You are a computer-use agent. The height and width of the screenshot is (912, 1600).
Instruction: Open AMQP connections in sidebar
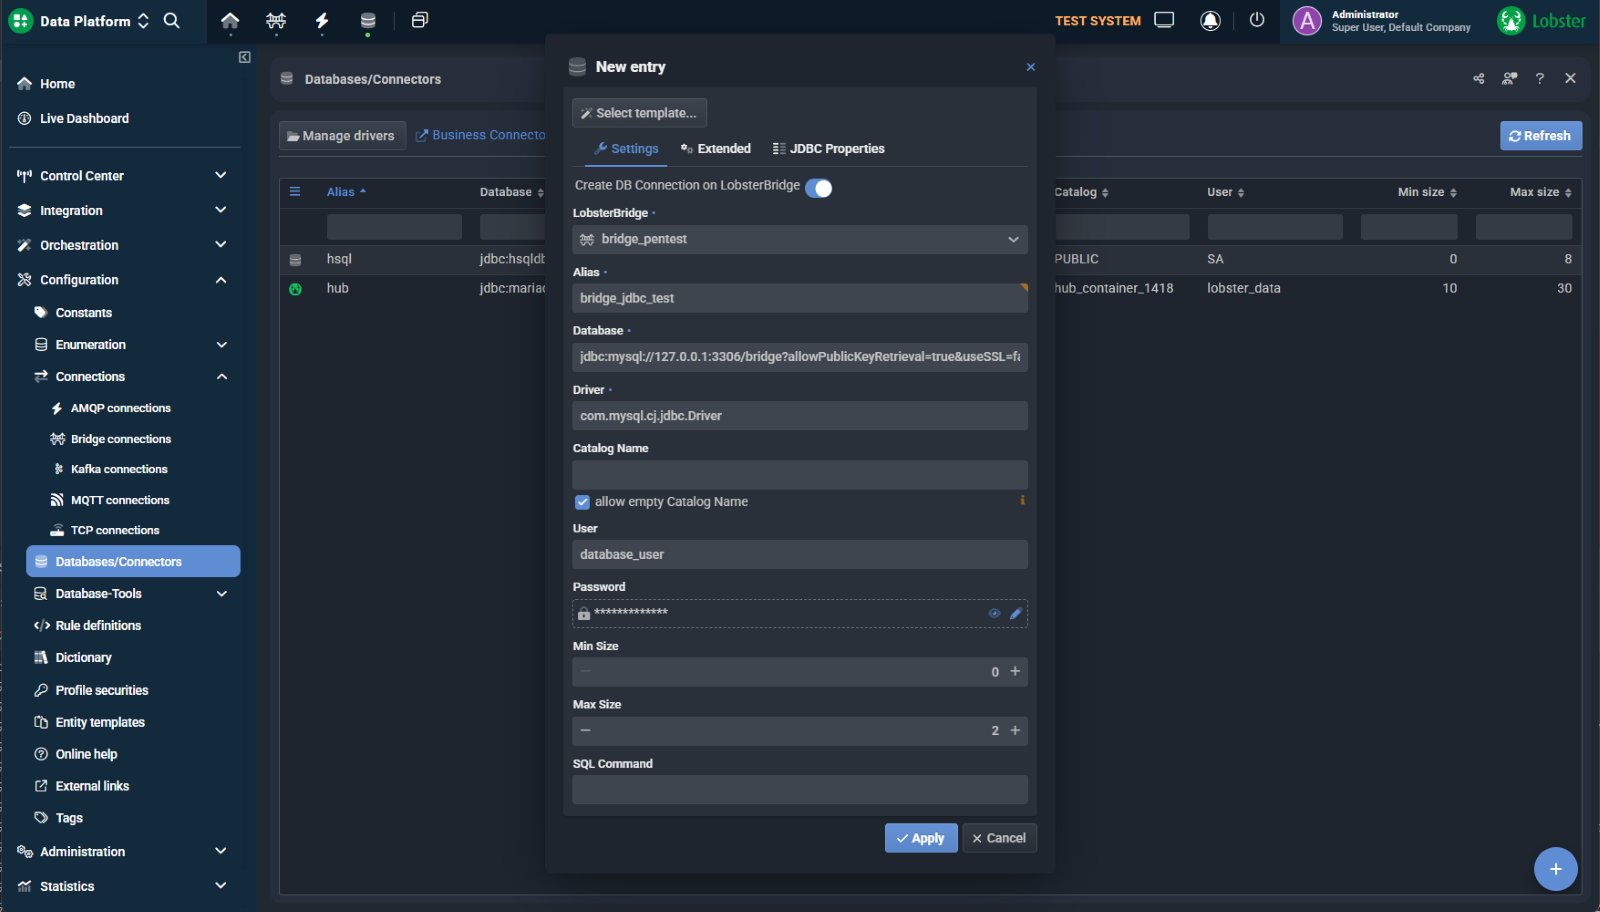(120, 408)
